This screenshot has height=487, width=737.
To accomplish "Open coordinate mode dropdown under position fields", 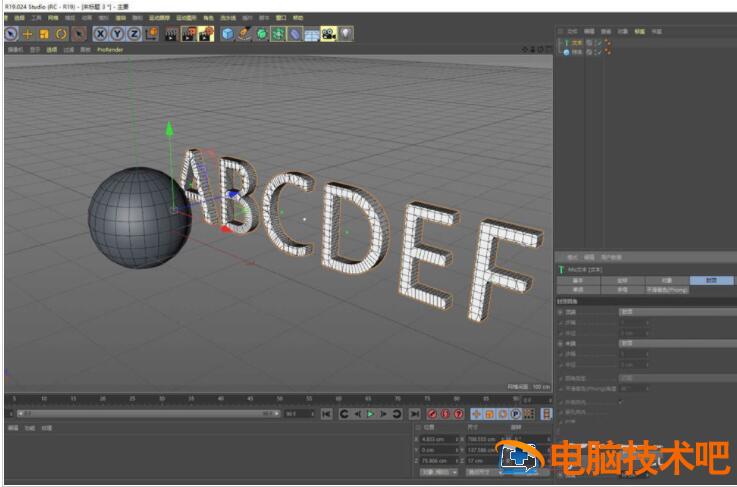I will click(439, 471).
